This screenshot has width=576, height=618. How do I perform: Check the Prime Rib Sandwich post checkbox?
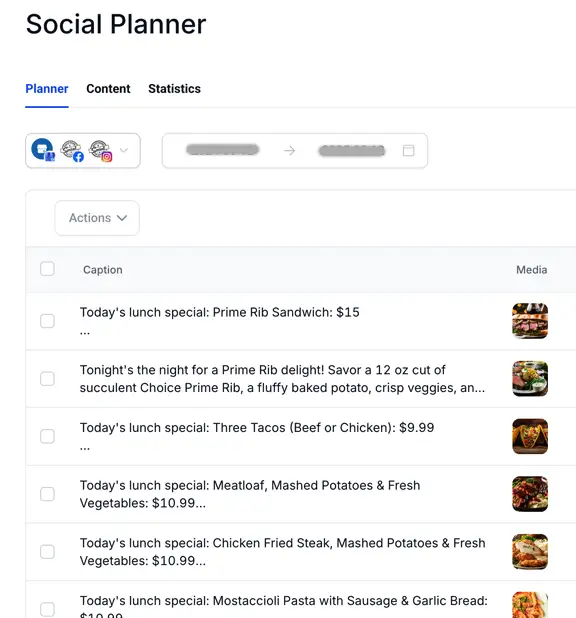(47, 321)
